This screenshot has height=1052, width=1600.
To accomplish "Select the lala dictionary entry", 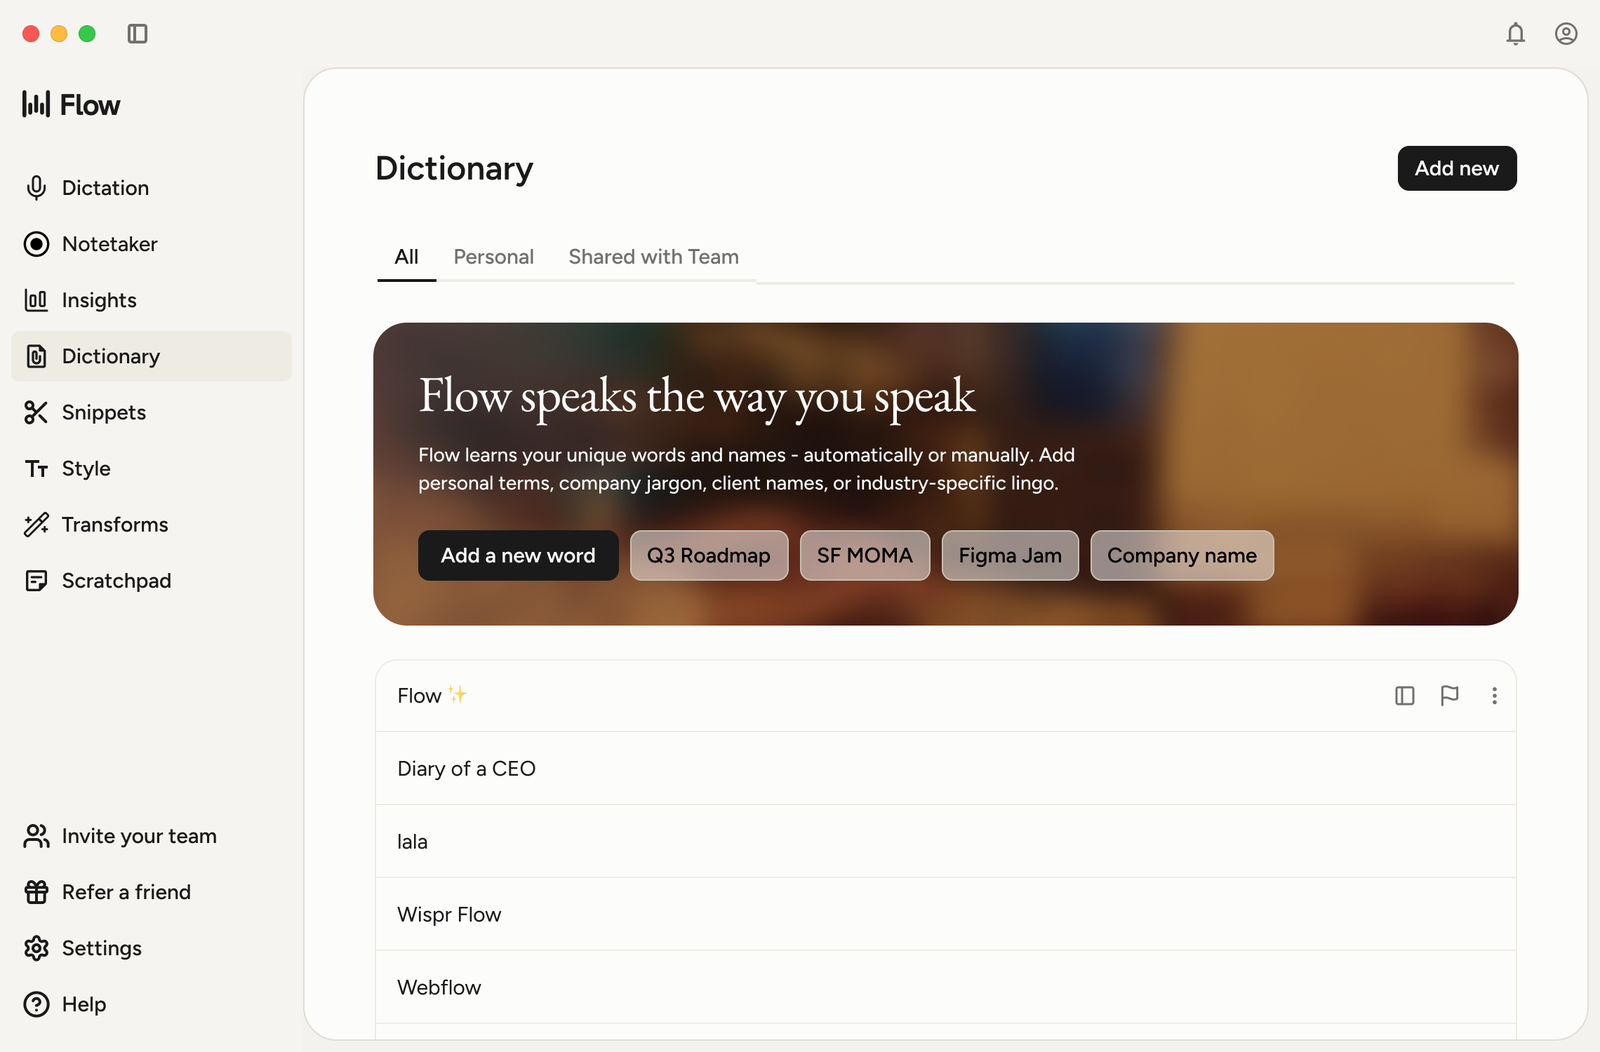I will tap(946, 841).
